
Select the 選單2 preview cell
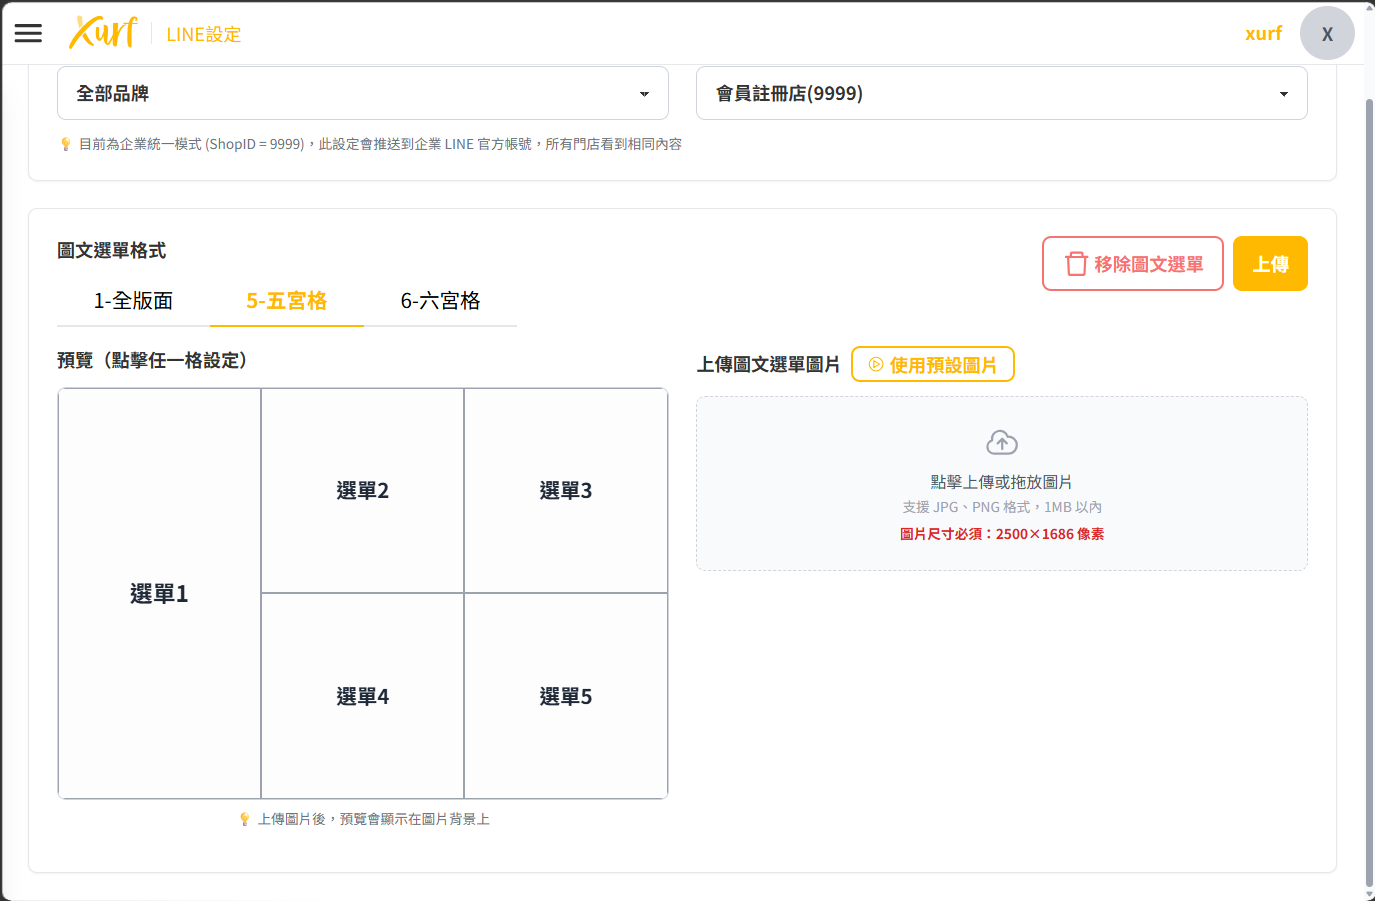tap(363, 491)
